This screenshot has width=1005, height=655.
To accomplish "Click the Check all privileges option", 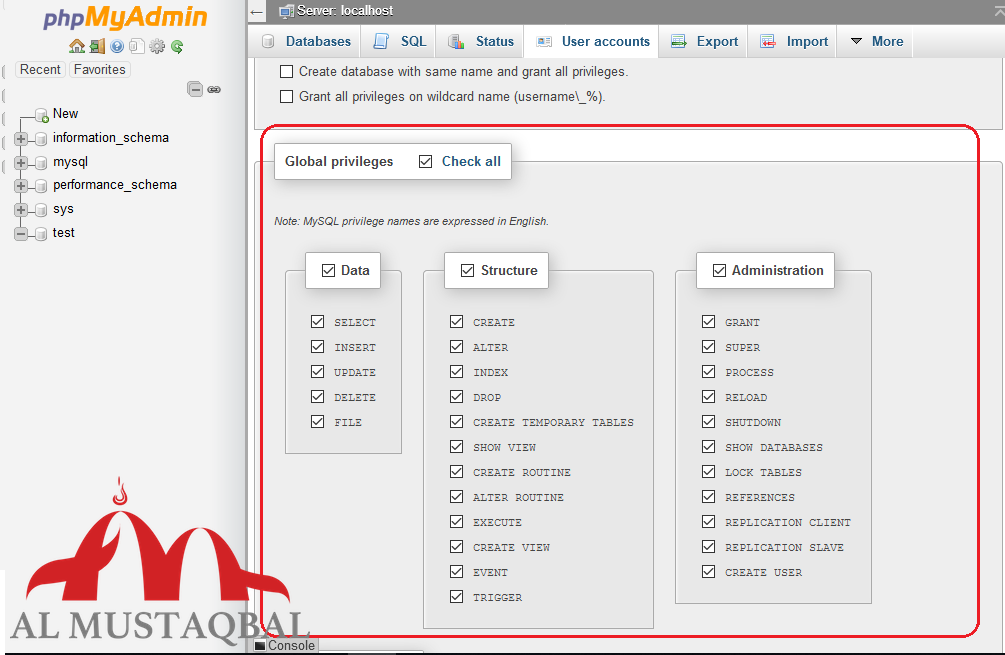I will tap(426, 160).
